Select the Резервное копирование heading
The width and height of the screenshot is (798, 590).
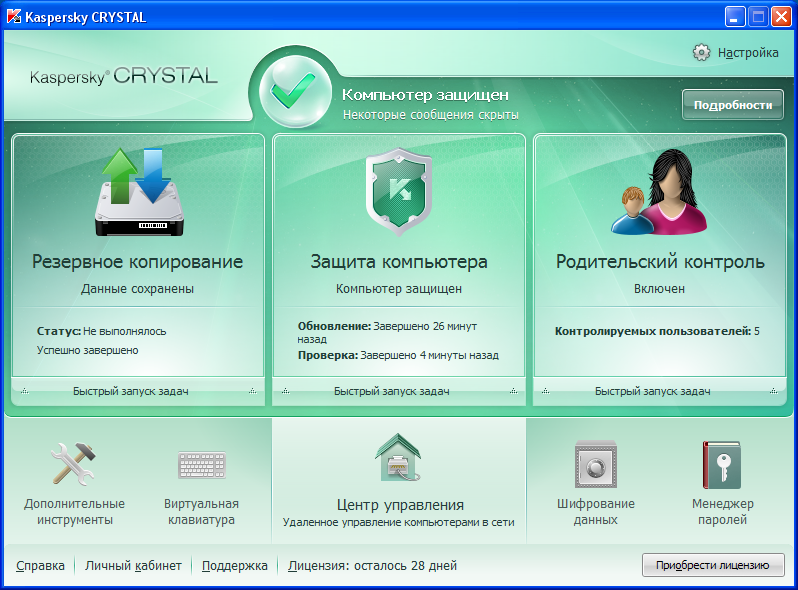coord(137,262)
